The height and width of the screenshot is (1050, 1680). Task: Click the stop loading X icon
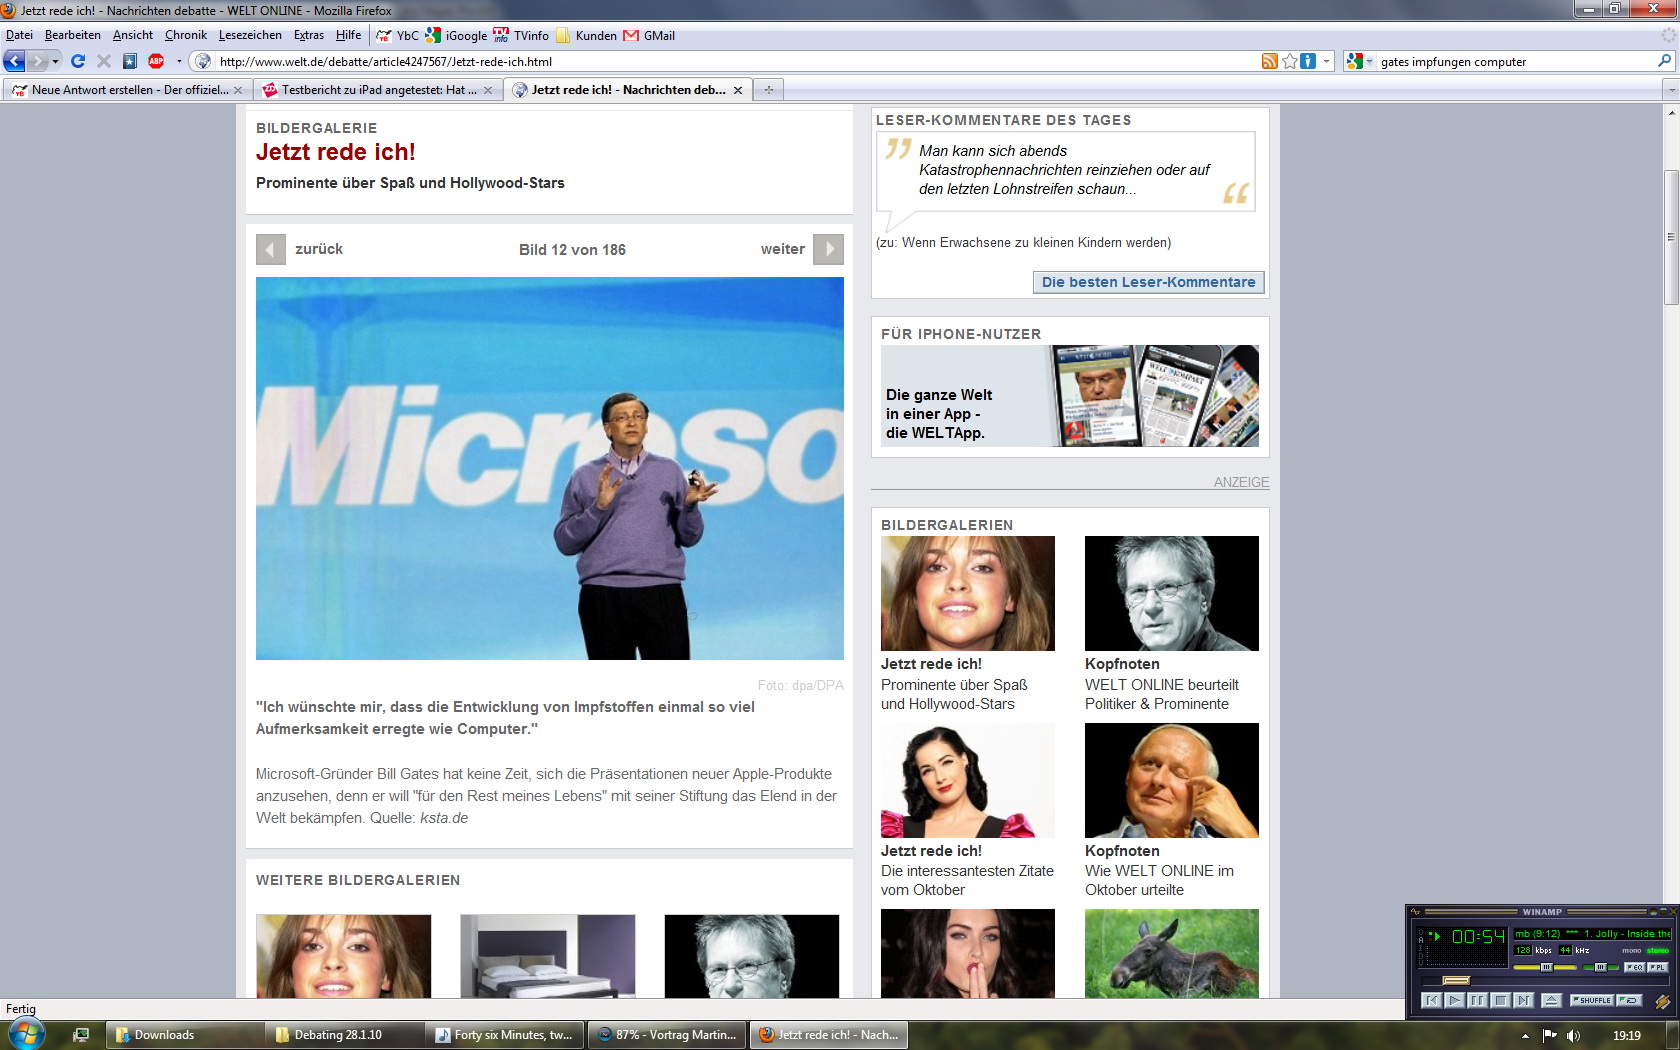tap(104, 61)
